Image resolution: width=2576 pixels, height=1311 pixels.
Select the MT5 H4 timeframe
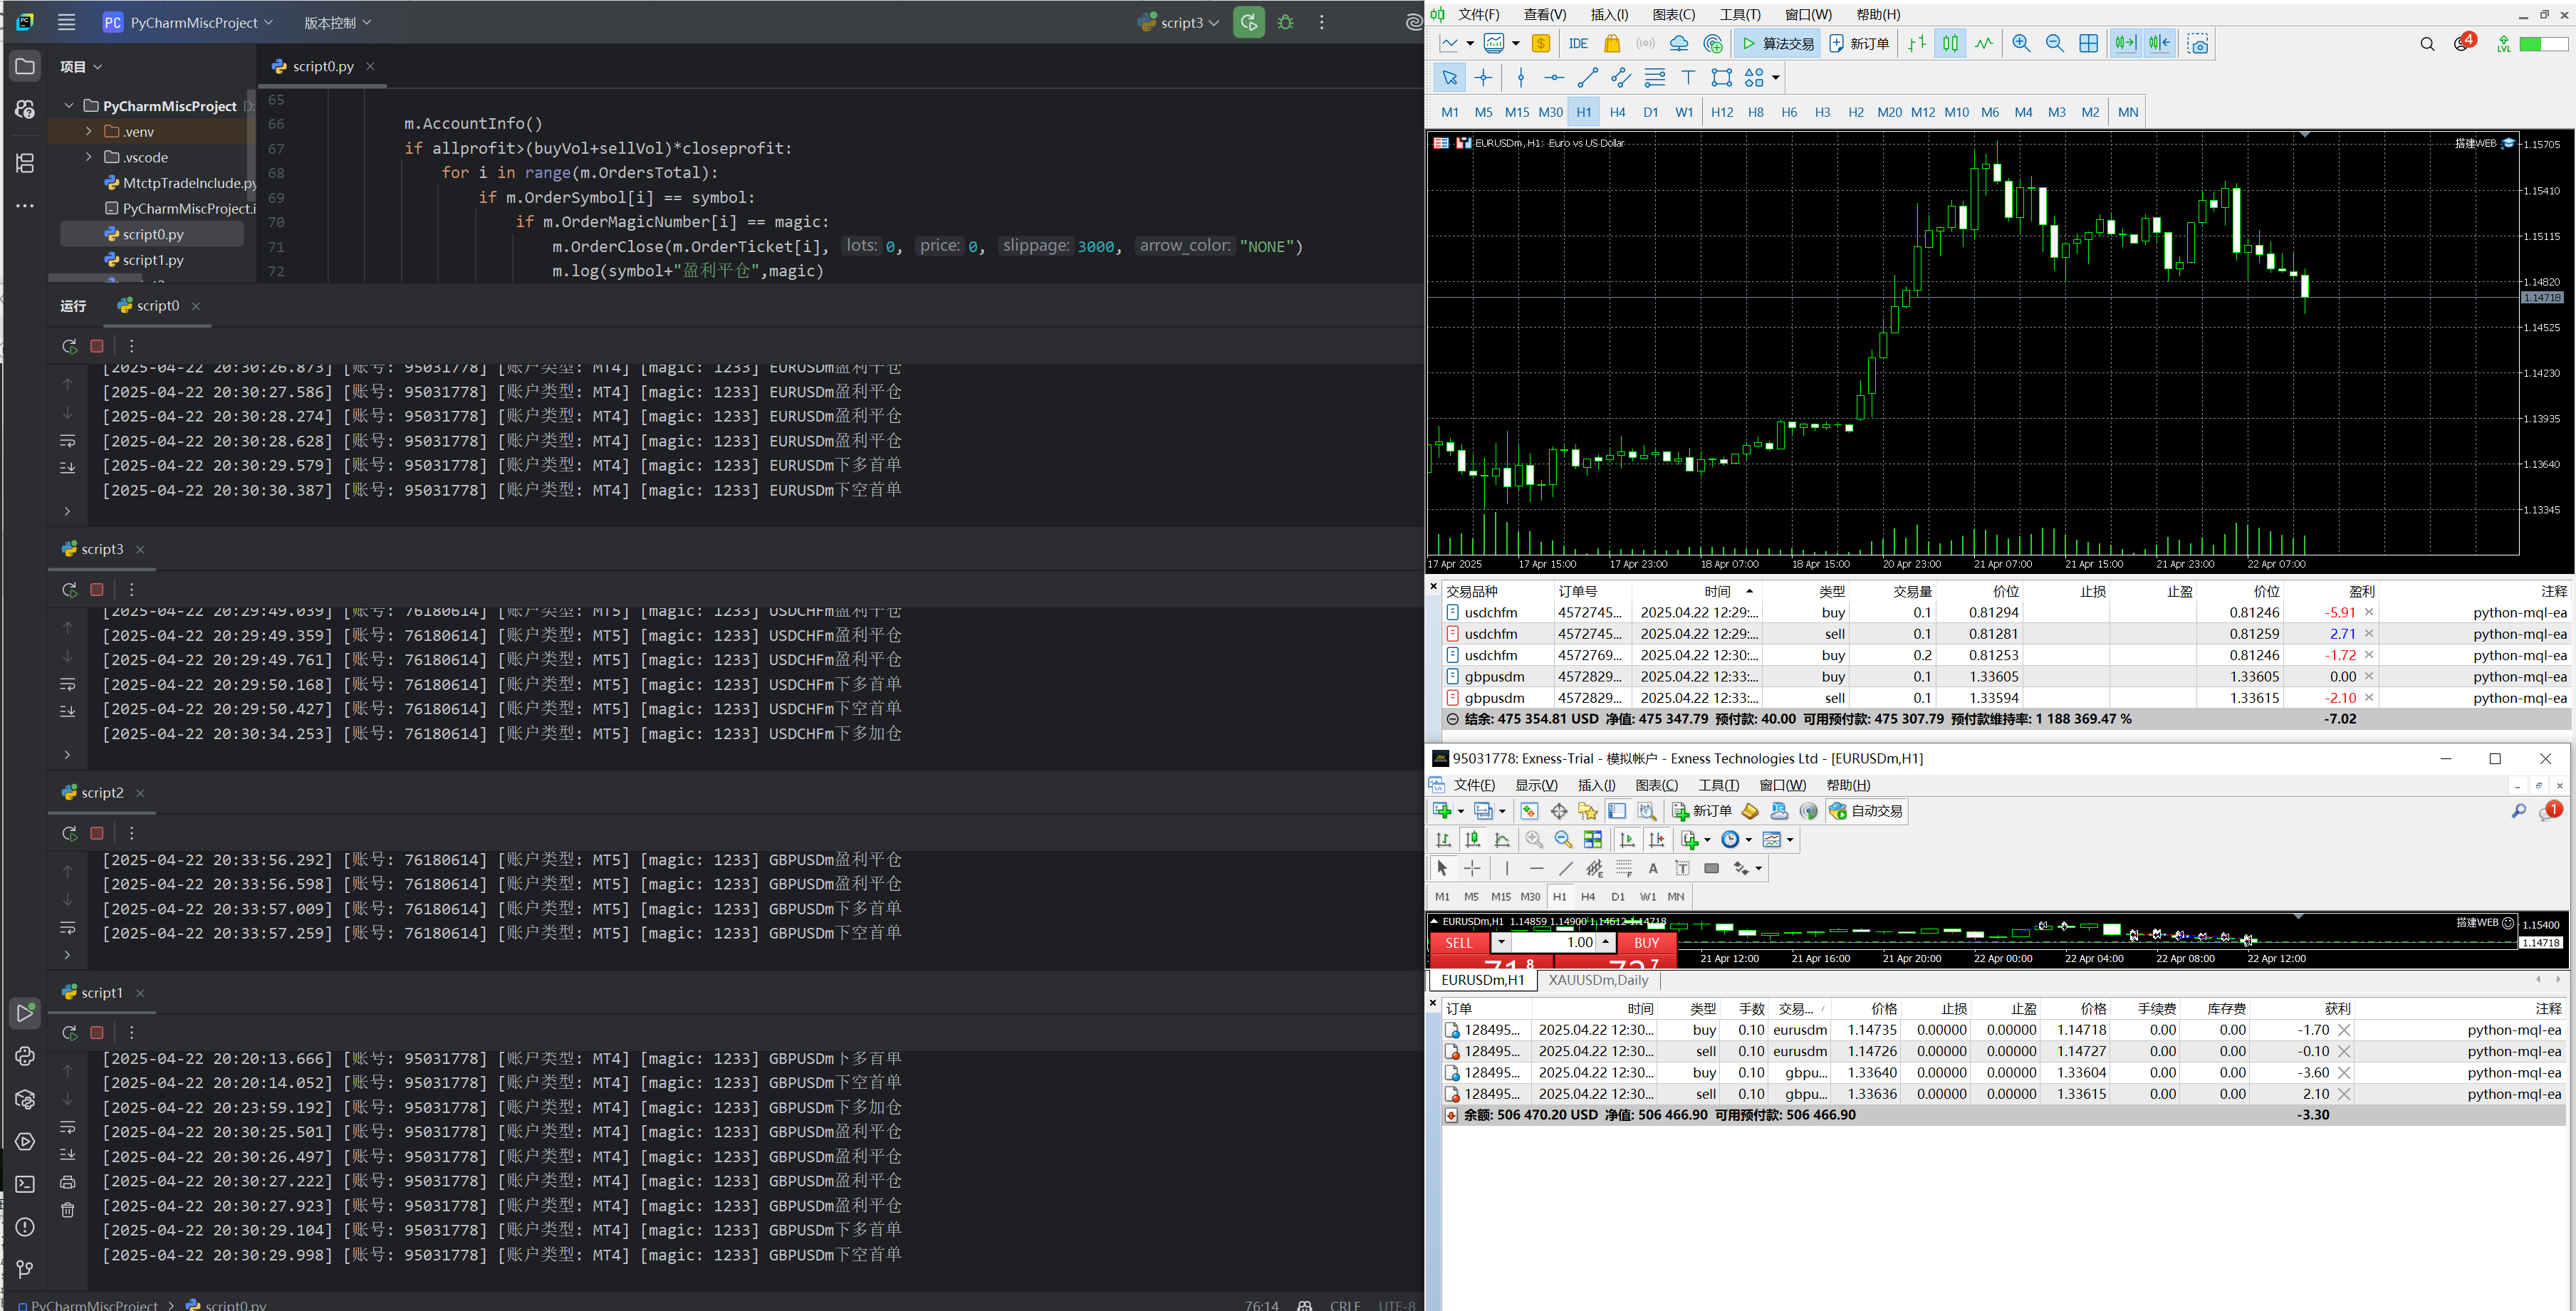pos(1617,112)
